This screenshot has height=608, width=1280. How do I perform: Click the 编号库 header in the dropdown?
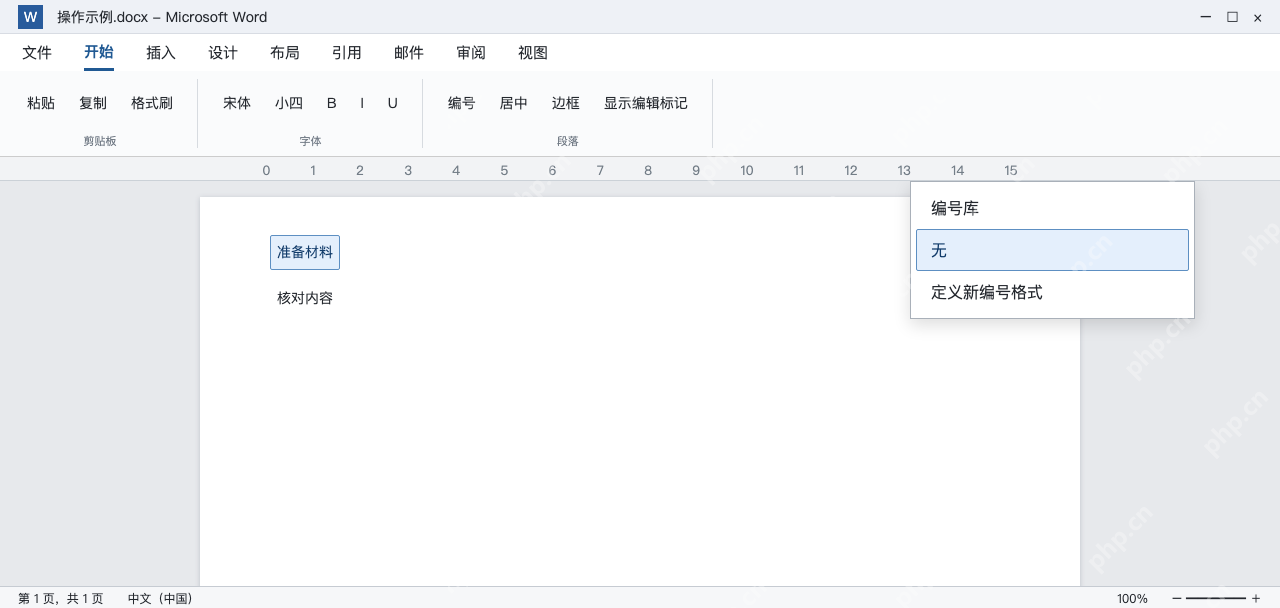(x=955, y=208)
